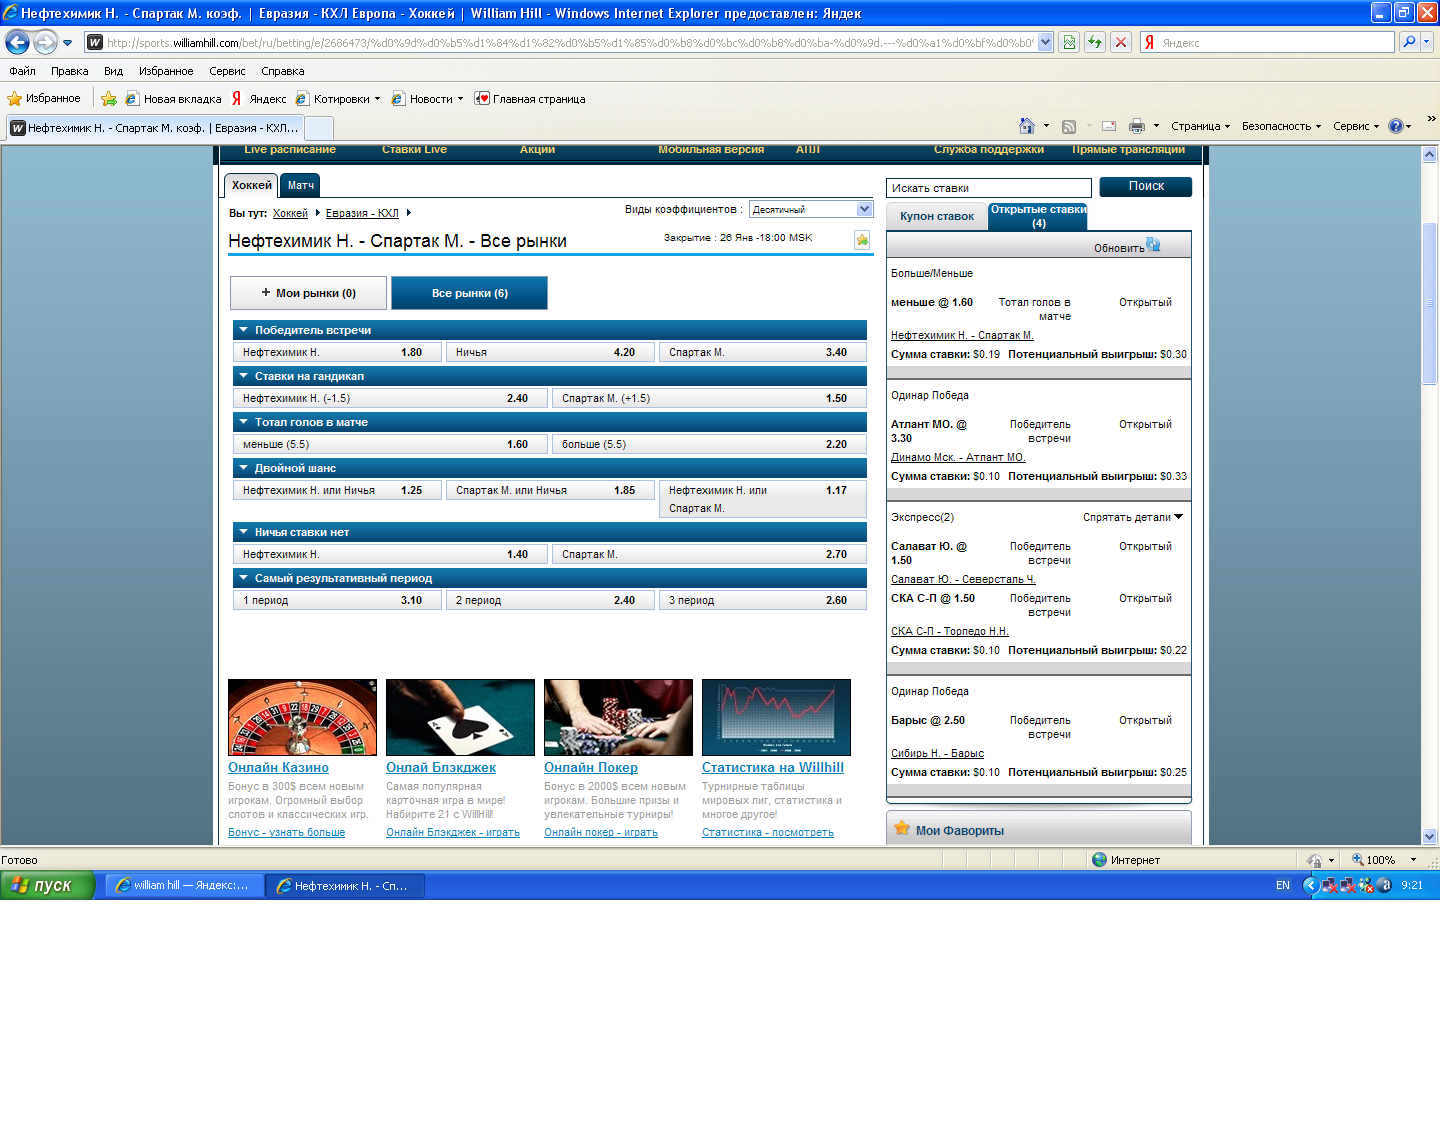Click the poker chips Онлайн Покер thumbnail
Viewport: 1440px width, 1134px height.
coord(618,717)
